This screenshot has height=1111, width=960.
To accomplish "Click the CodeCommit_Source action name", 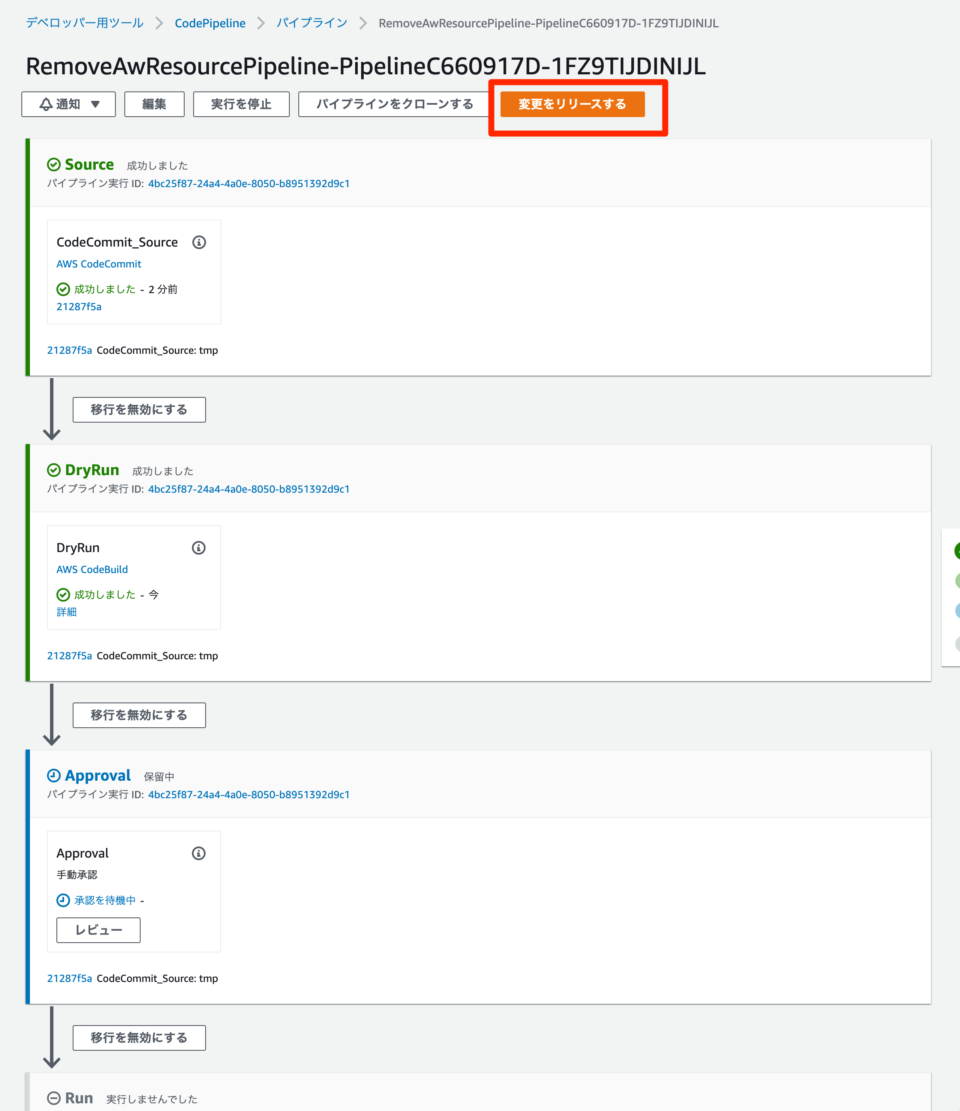I will [117, 242].
